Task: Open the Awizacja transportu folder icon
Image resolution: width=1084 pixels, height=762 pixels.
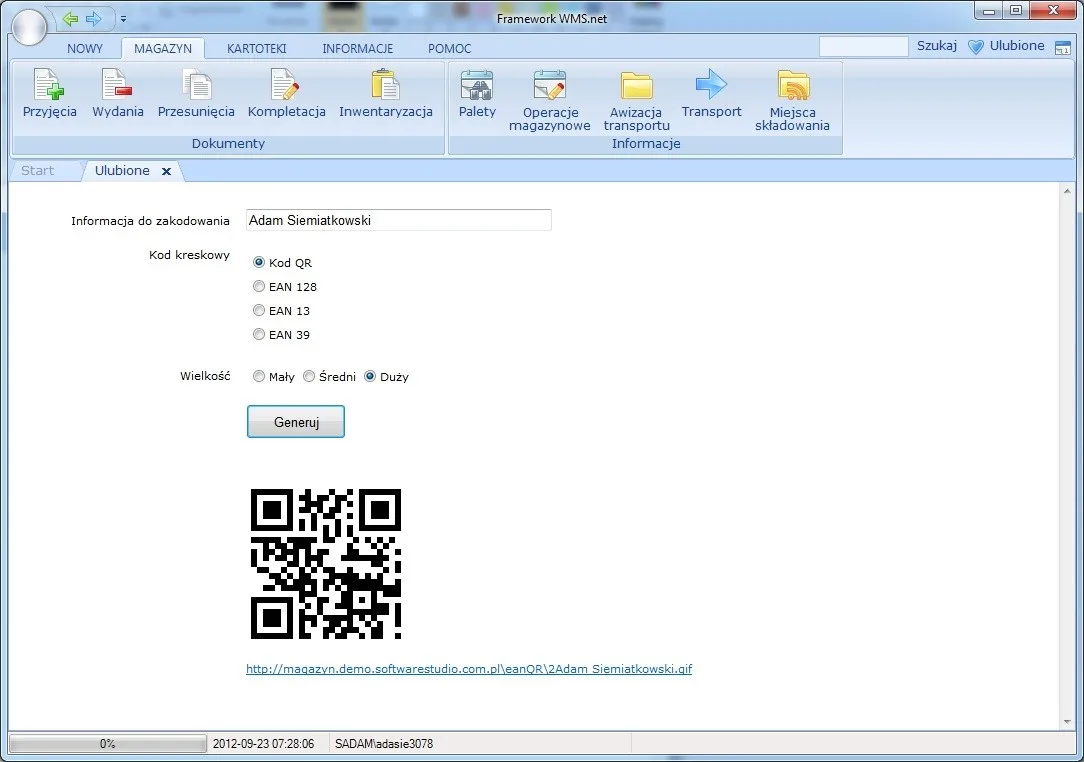Action: (x=636, y=100)
